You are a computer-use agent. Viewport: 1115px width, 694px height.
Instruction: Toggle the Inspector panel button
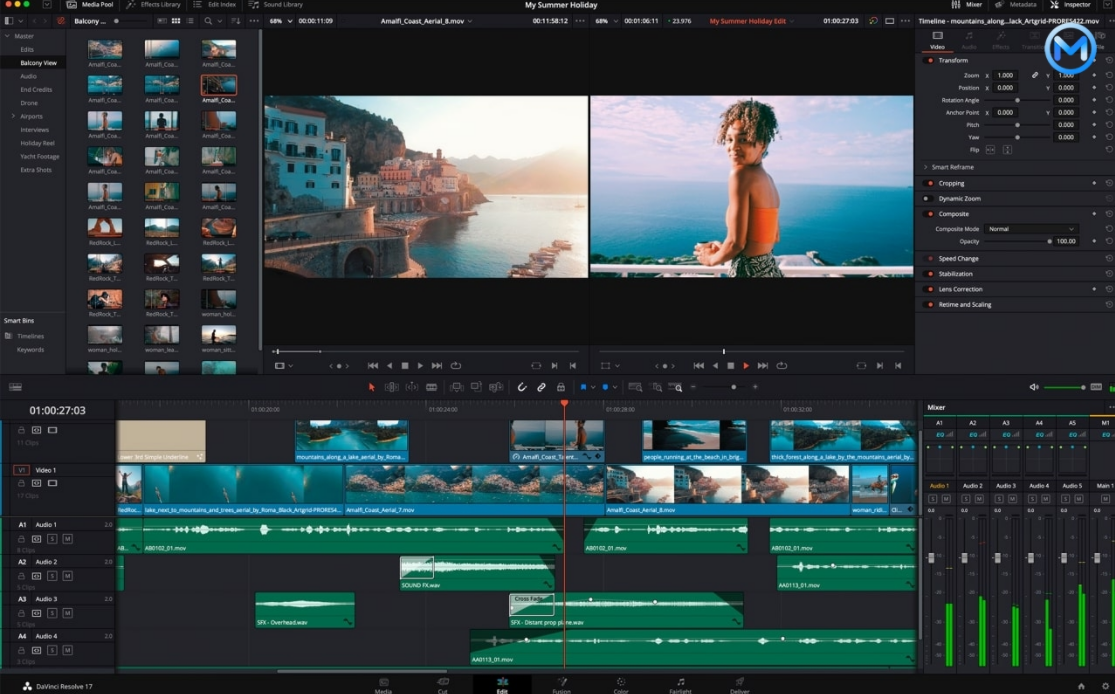click(x=1070, y=4)
